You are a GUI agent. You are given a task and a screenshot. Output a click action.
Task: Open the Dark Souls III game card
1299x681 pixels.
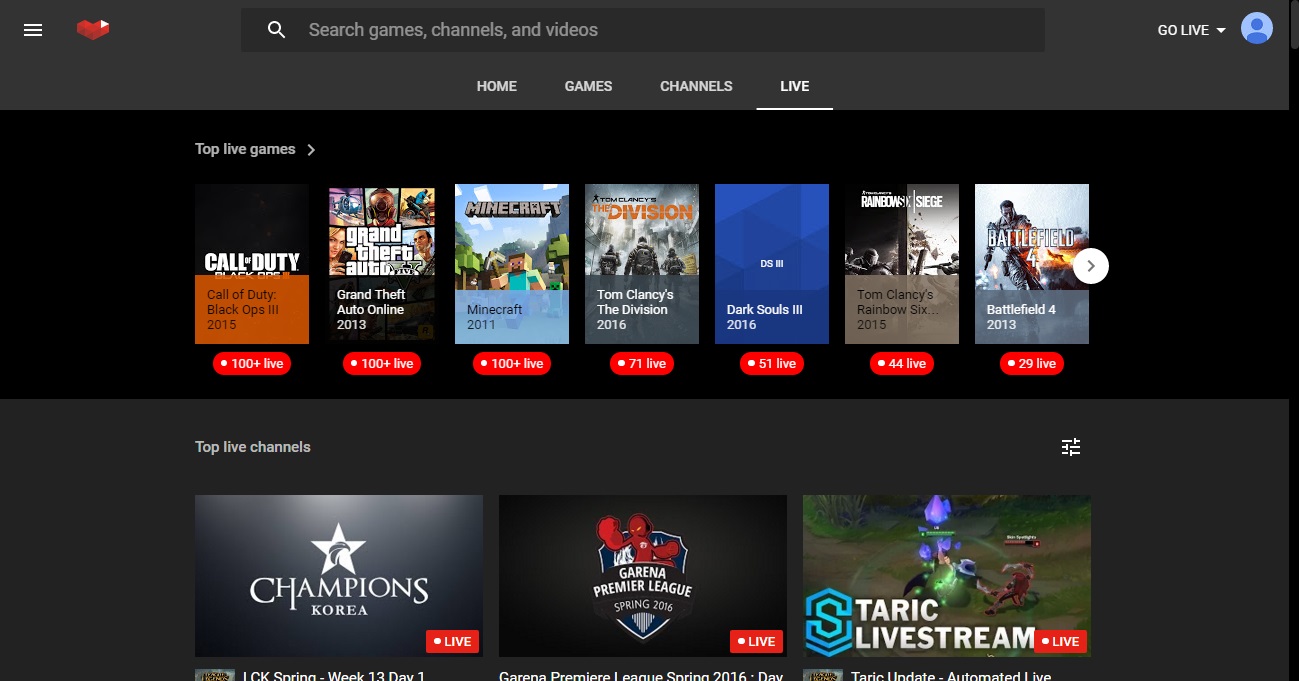[x=772, y=264]
